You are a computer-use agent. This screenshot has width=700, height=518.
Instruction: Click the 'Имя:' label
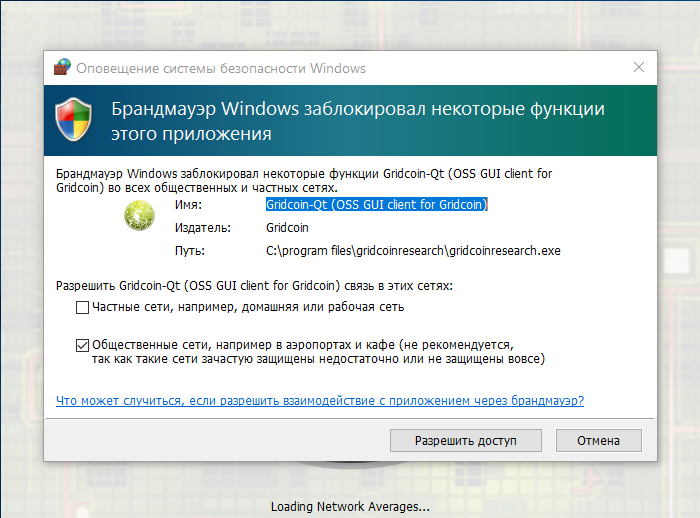188,204
